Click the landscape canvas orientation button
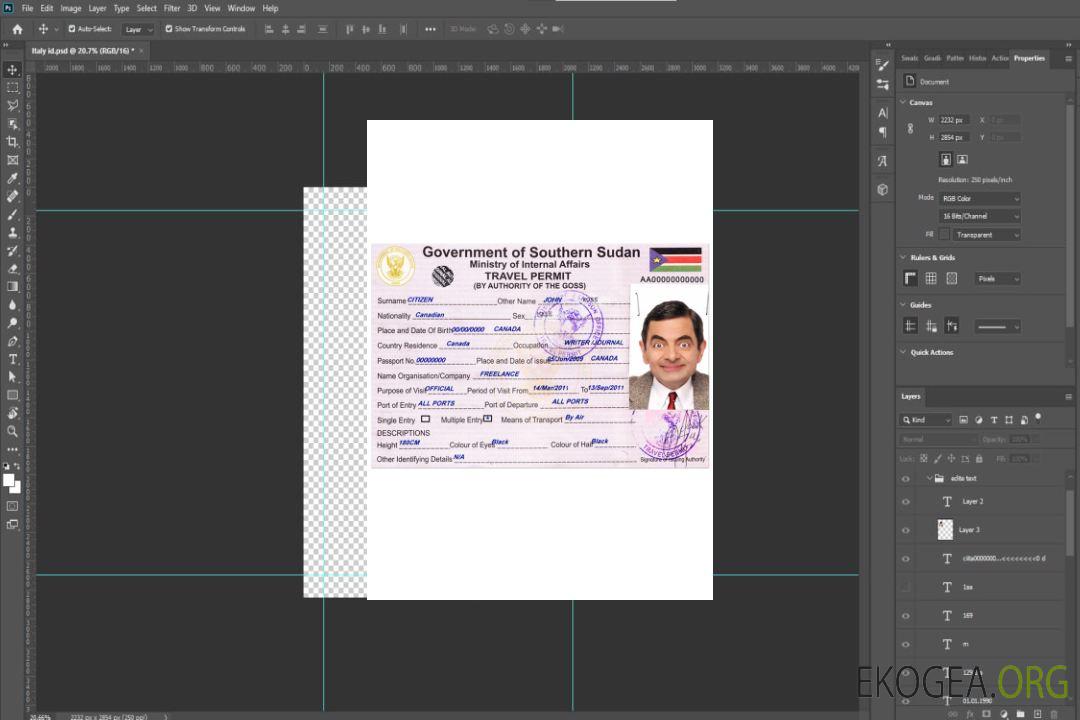The image size is (1080, 720). pos(962,159)
